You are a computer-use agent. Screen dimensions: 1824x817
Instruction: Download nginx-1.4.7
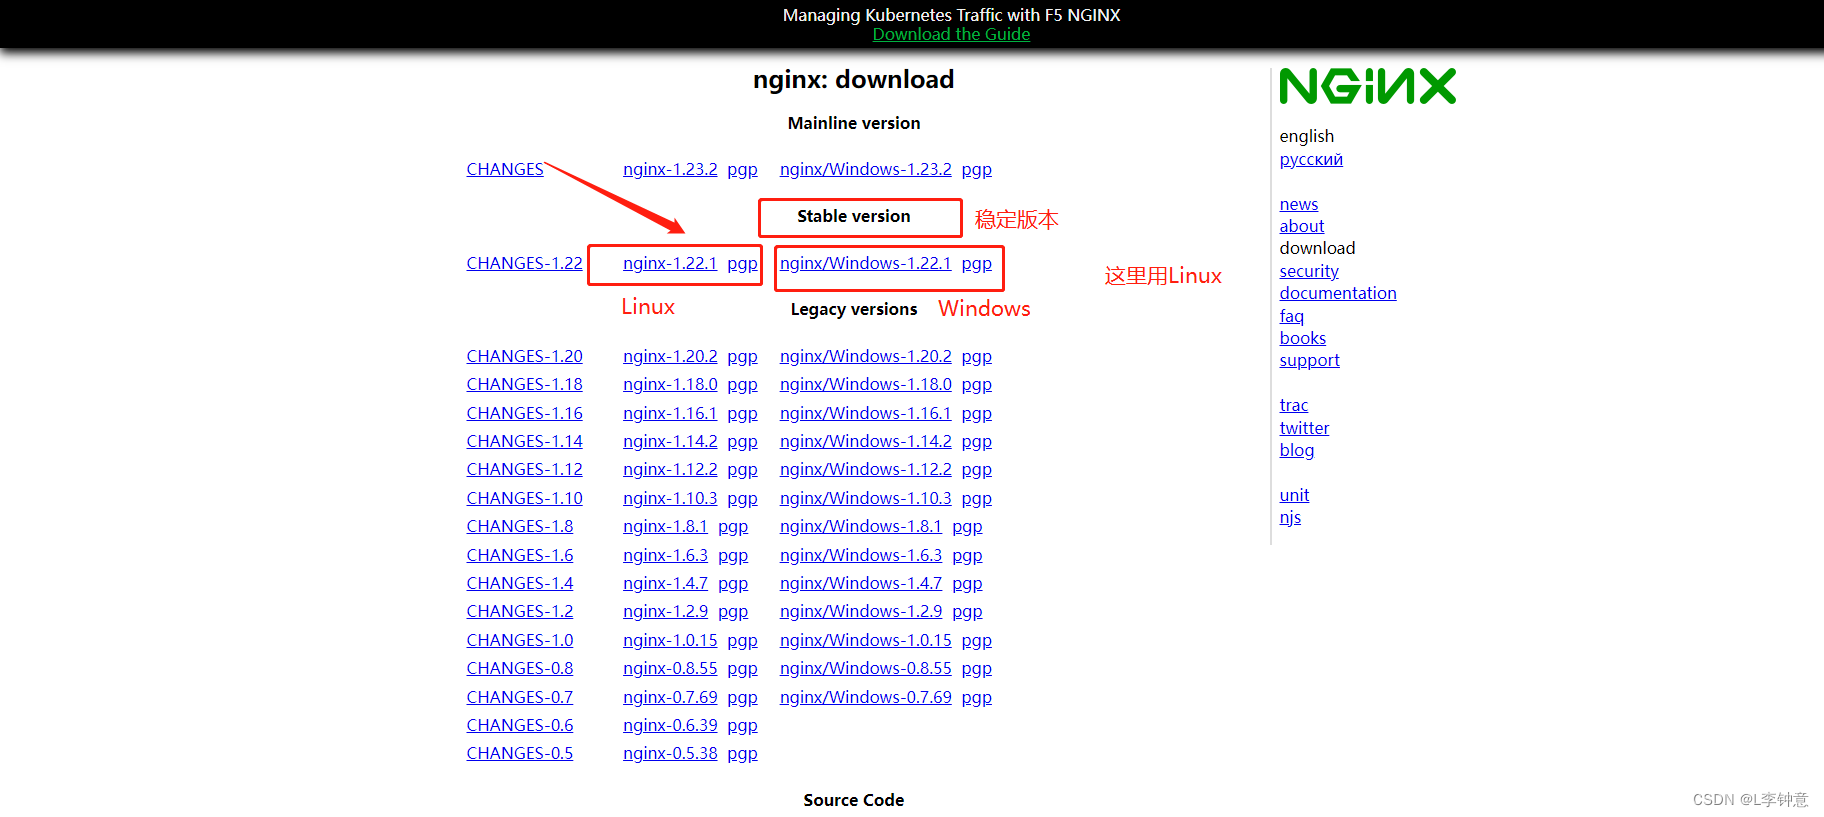(665, 583)
